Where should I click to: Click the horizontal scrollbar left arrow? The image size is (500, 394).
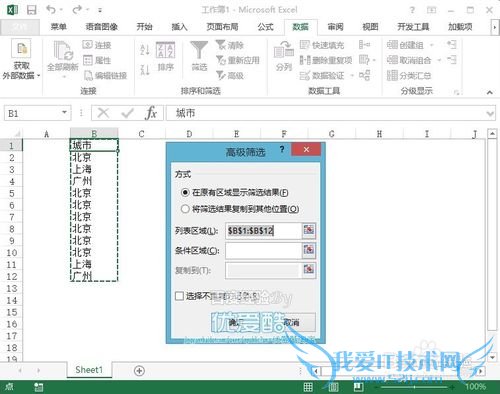pos(316,371)
